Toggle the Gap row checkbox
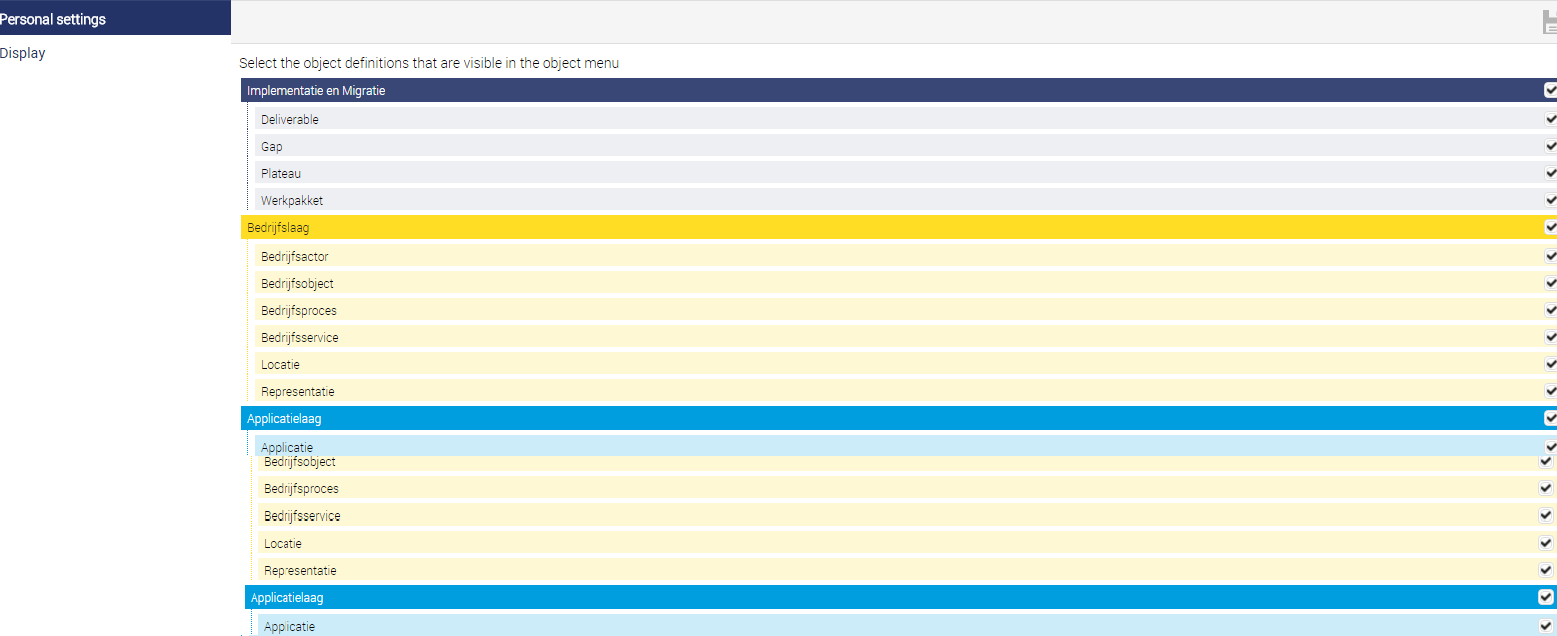The height and width of the screenshot is (636, 1557). coord(1550,146)
